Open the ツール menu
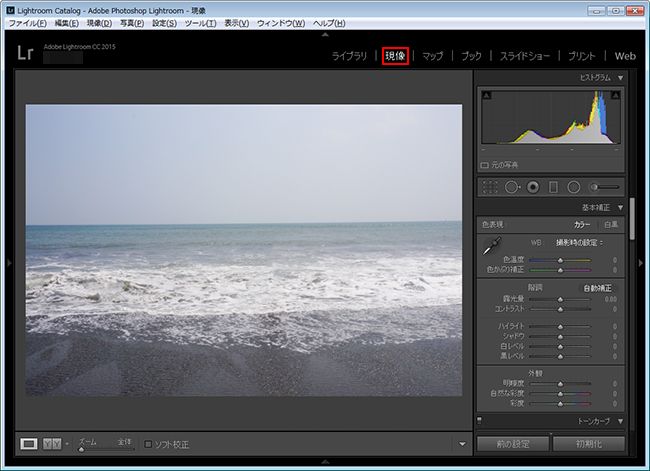 [x=201, y=23]
